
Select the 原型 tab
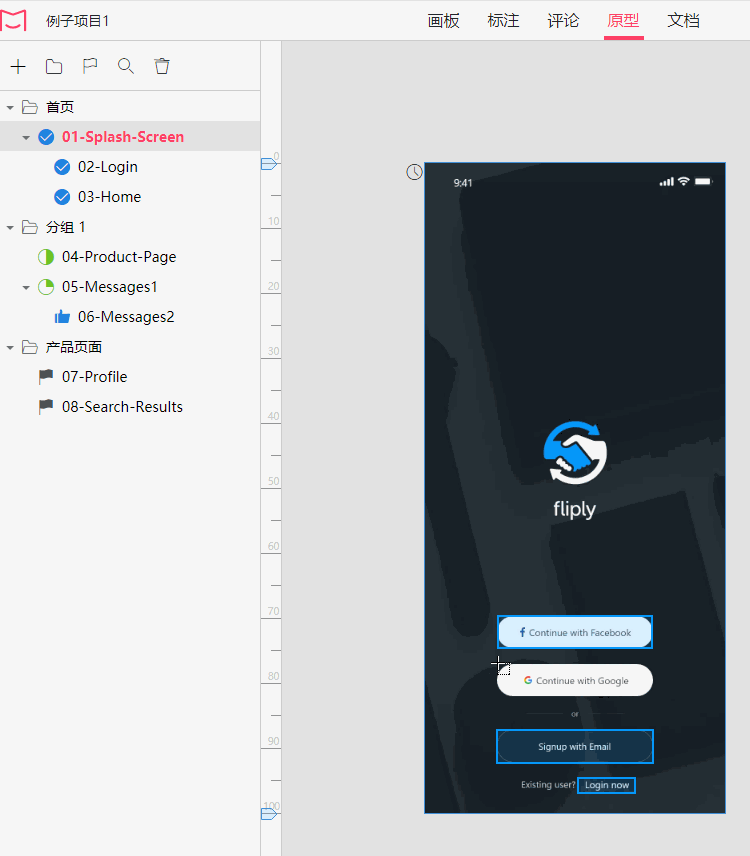(x=623, y=21)
